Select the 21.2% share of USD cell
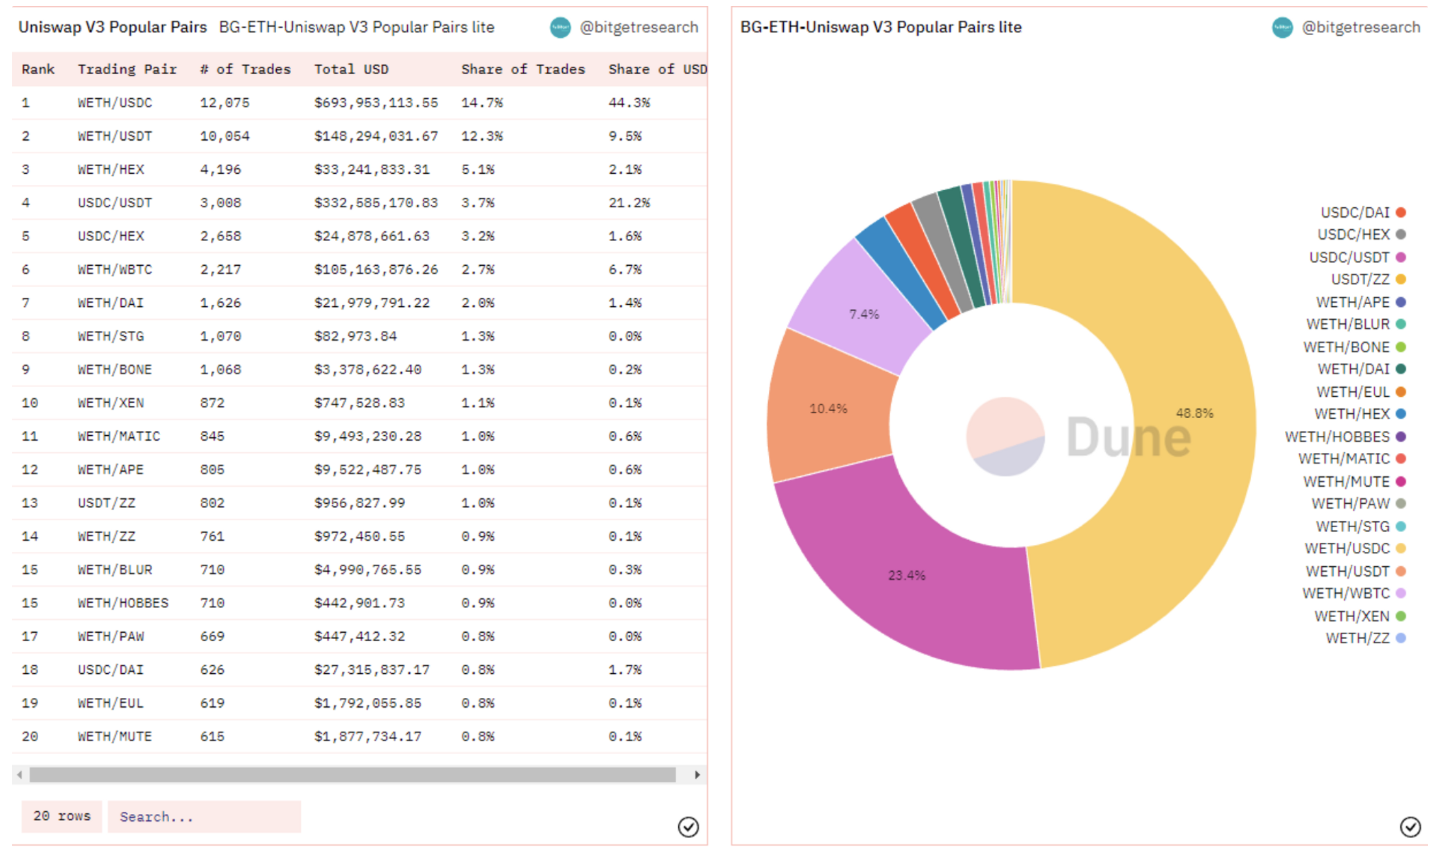Screen dimensions: 1438x854 pyautogui.click(x=629, y=203)
